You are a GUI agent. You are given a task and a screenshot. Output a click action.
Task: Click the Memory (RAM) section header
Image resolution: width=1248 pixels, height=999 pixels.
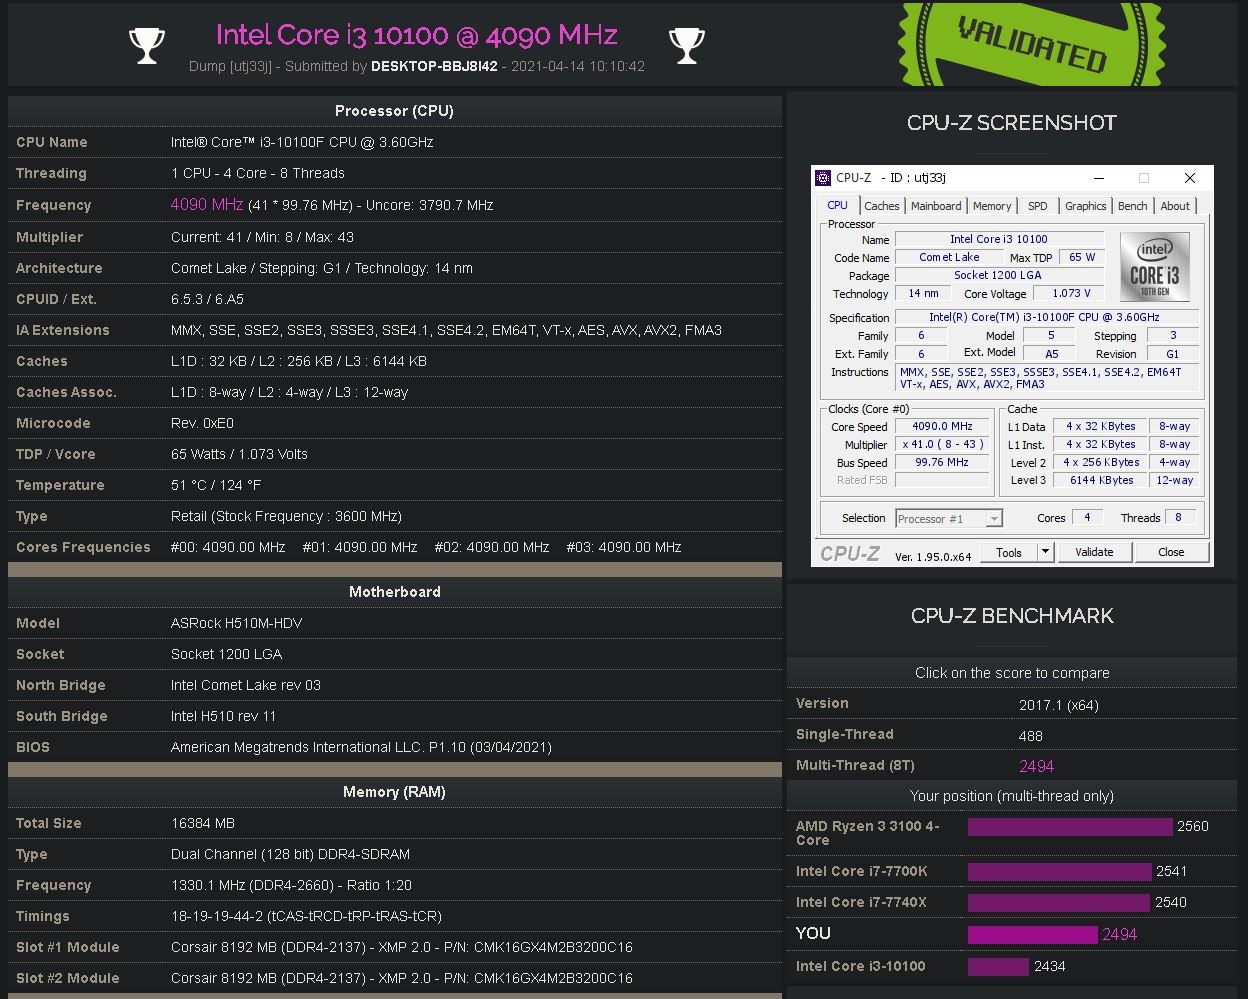coord(394,792)
